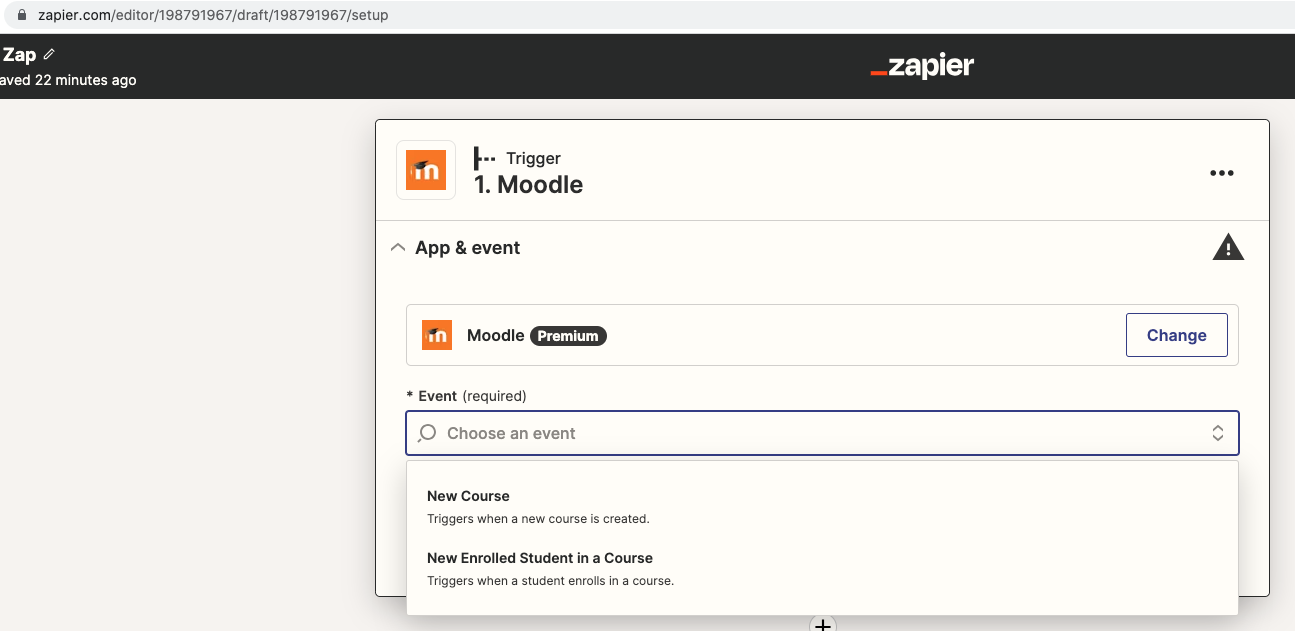Viewport: 1295px width, 631px height.
Task: Click the warning triangle icon
Action: pyautogui.click(x=1227, y=248)
